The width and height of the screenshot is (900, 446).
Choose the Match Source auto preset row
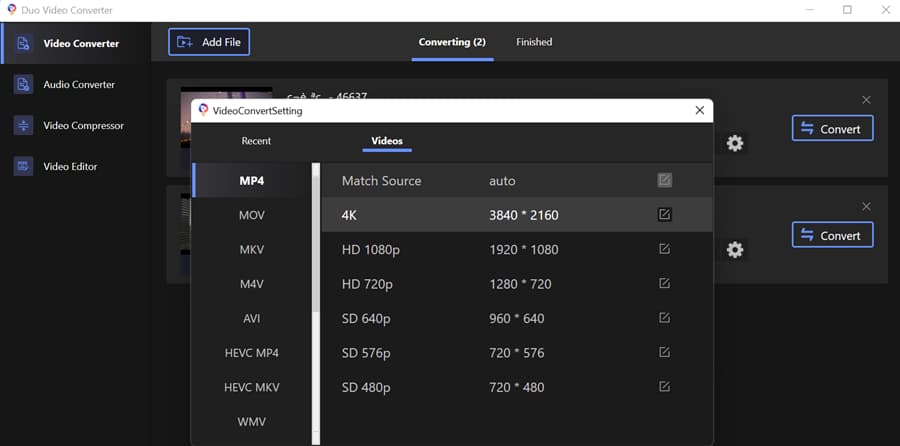point(517,180)
